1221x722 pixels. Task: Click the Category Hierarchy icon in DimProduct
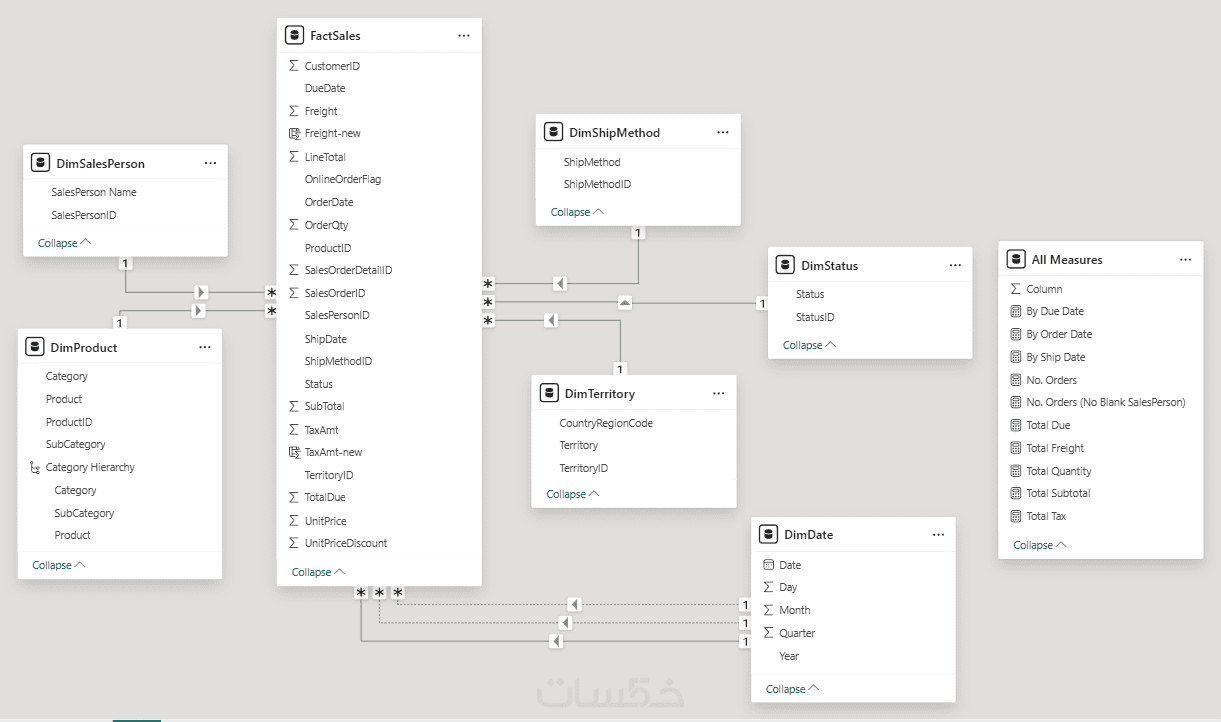pyautogui.click(x=35, y=467)
